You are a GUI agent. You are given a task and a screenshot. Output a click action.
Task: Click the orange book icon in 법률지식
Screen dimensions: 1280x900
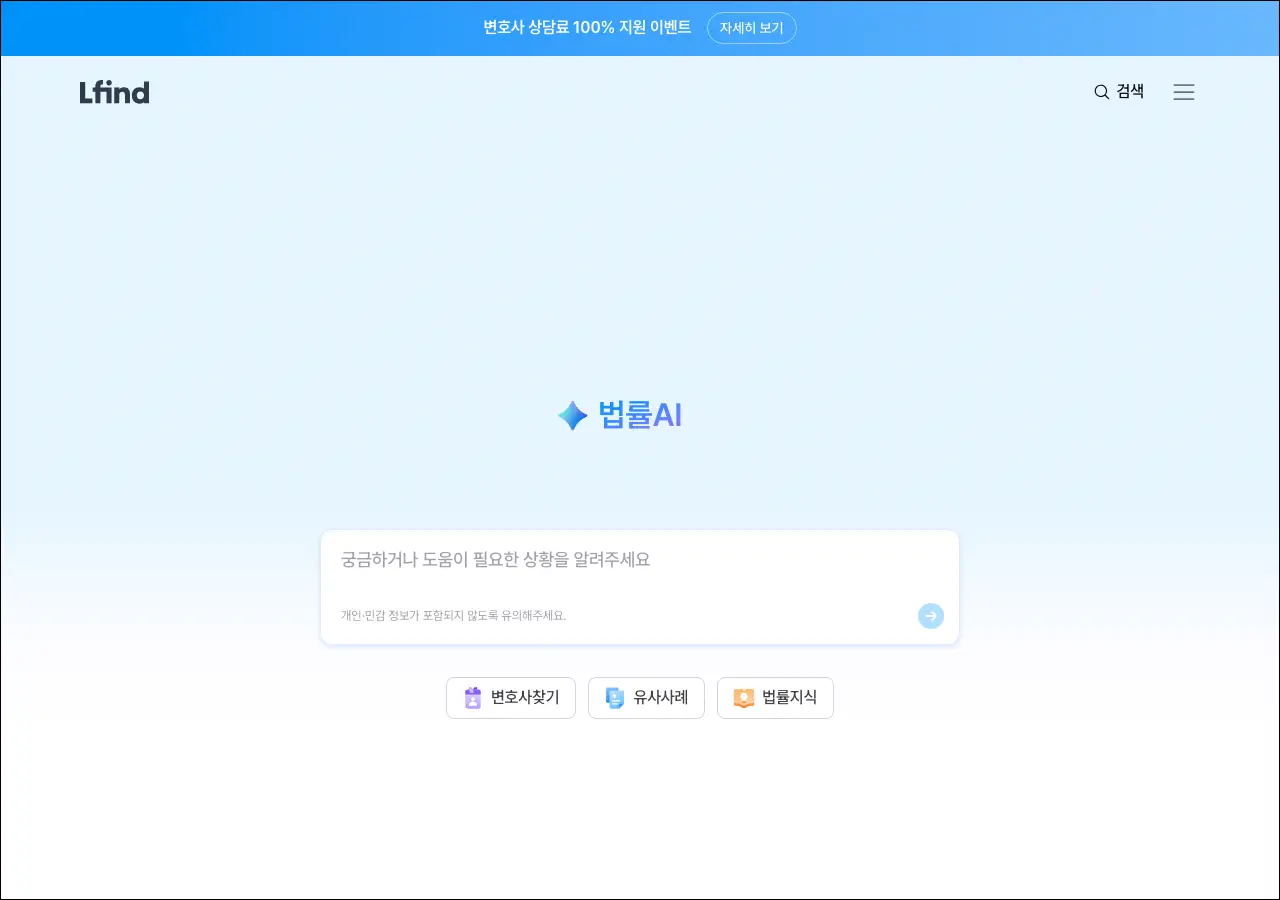click(743, 698)
